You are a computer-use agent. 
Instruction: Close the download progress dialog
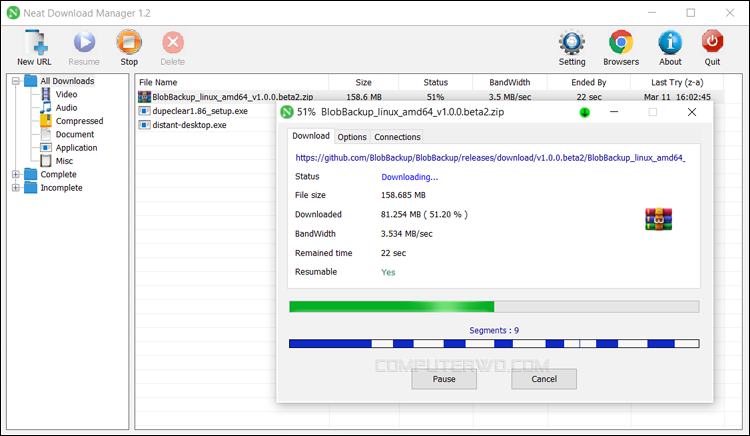point(692,112)
